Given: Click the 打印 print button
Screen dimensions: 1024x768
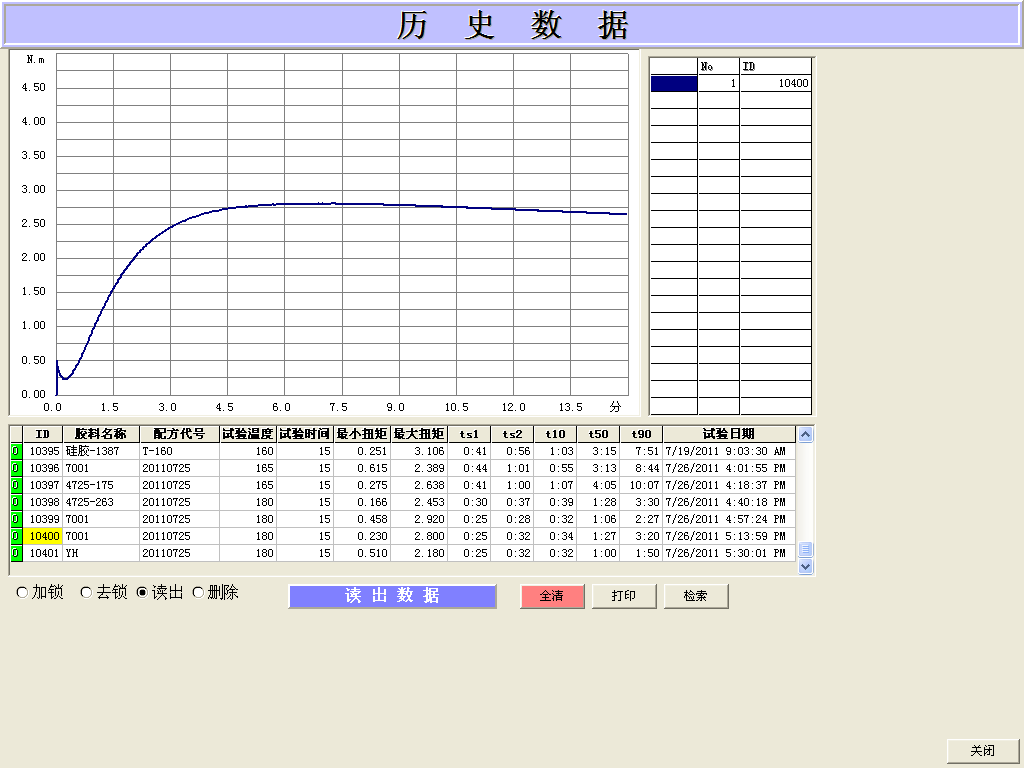Looking at the screenshot, I should coord(624,596).
